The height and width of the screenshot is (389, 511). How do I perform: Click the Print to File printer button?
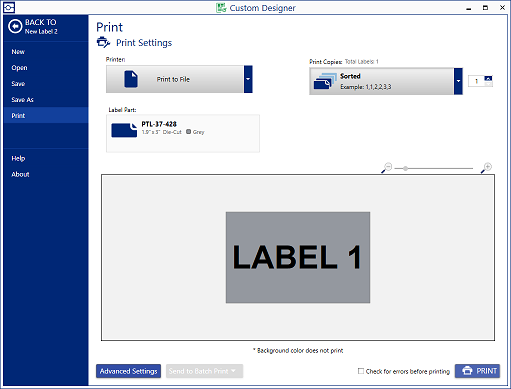(175, 79)
